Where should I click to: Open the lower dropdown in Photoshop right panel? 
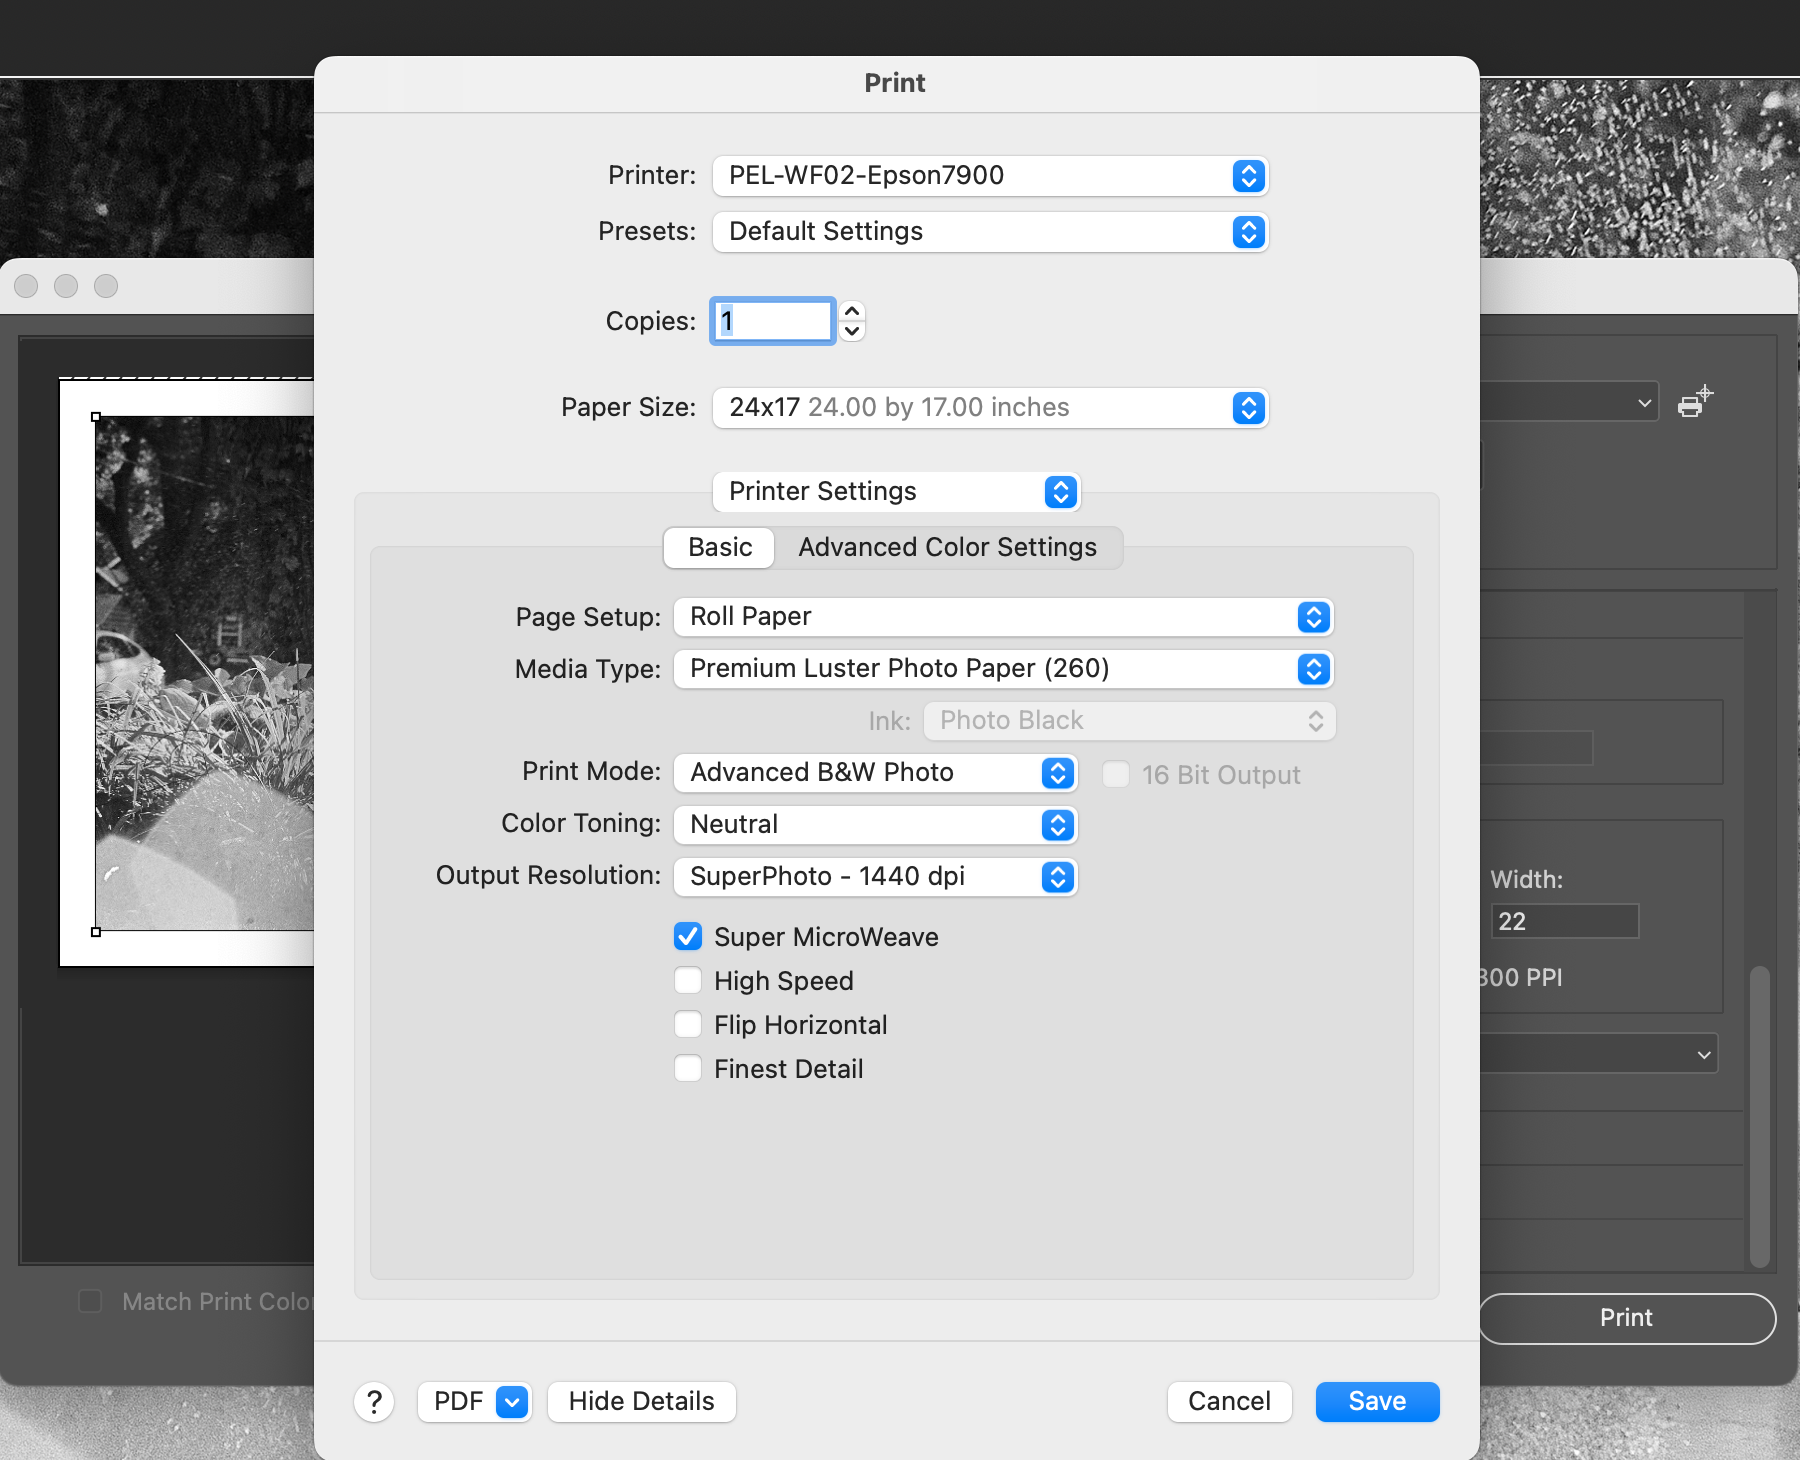click(1598, 1054)
